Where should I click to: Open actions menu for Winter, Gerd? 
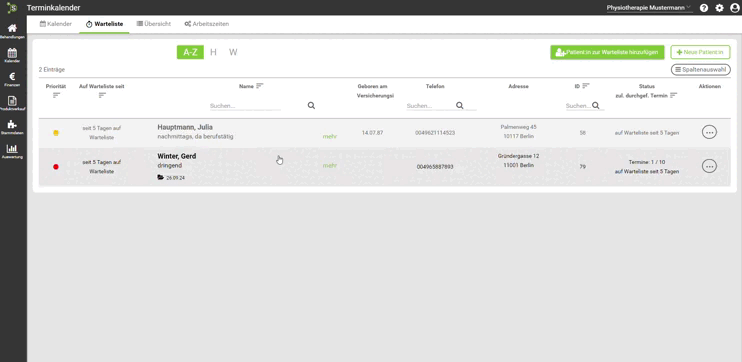(x=709, y=166)
